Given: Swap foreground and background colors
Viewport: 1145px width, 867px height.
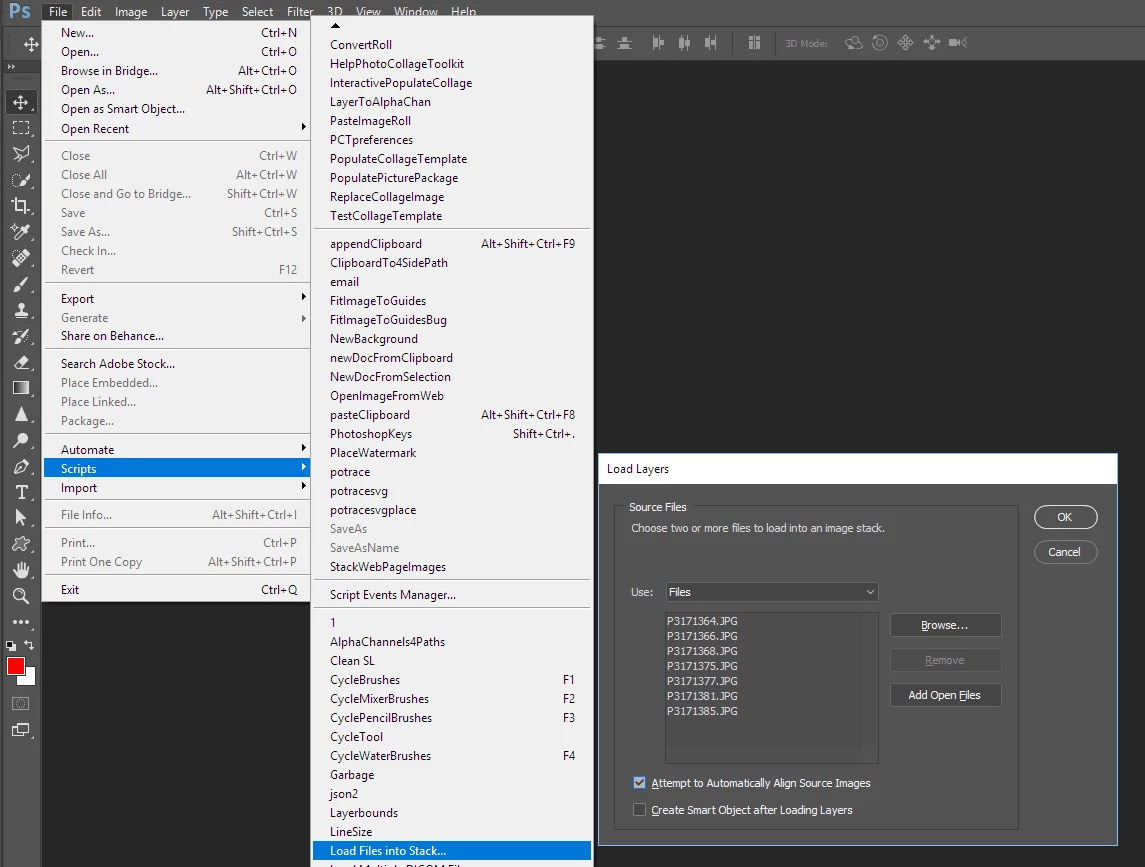Looking at the screenshot, I should click(29, 645).
